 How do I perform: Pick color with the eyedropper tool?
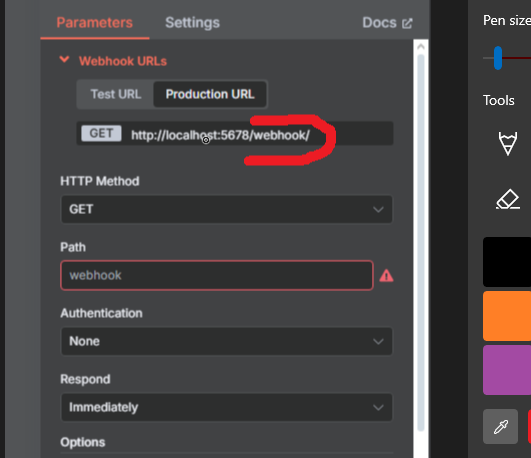point(500,426)
